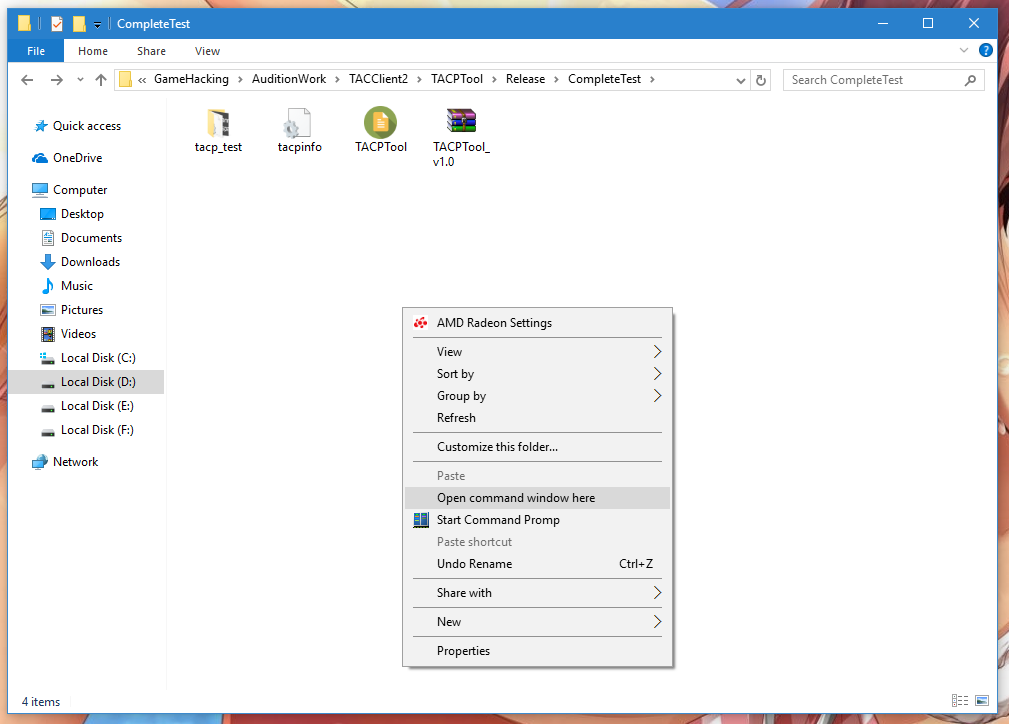This screenshot has width=1009, height=724.
Task: Open the address bar history dropdown
Action: point(741,80)
